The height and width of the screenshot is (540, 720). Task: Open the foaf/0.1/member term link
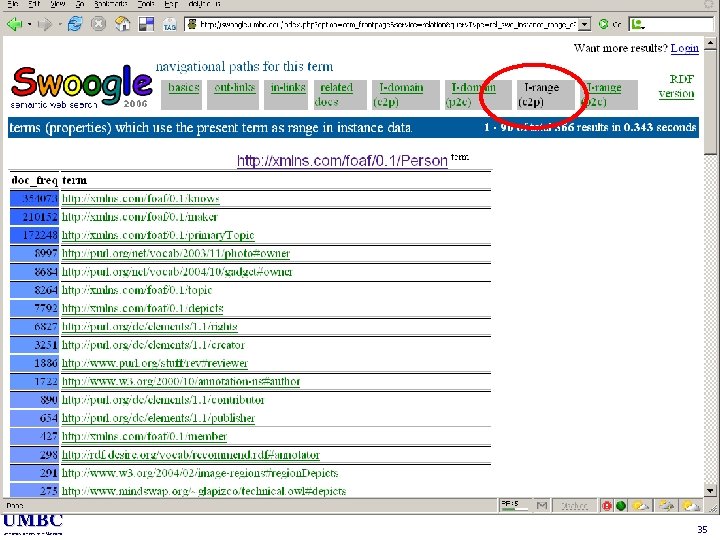coord(144,436)
